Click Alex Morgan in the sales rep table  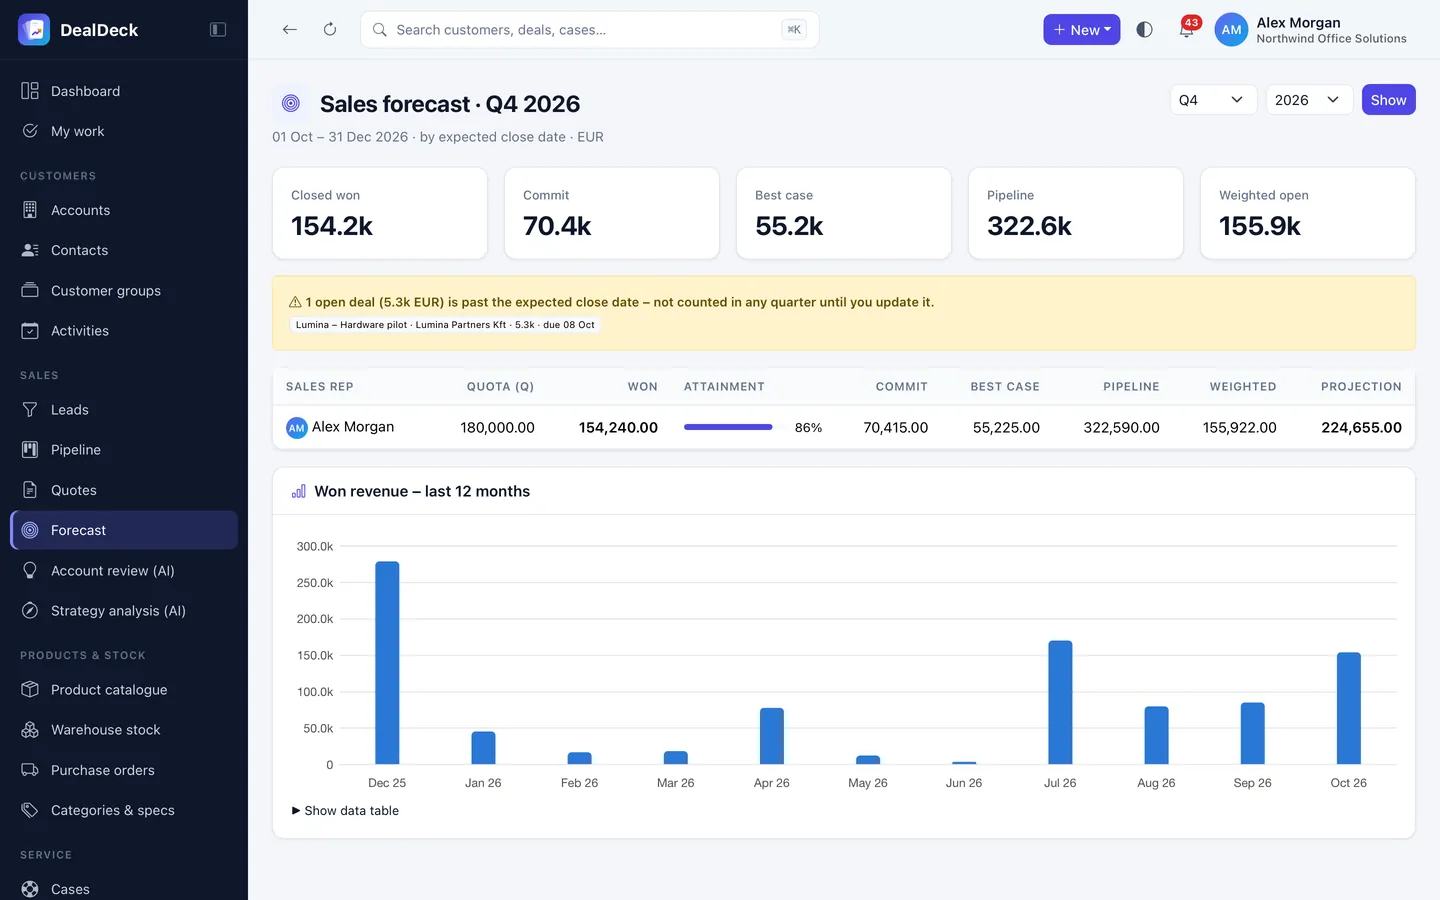pos(352,427)
